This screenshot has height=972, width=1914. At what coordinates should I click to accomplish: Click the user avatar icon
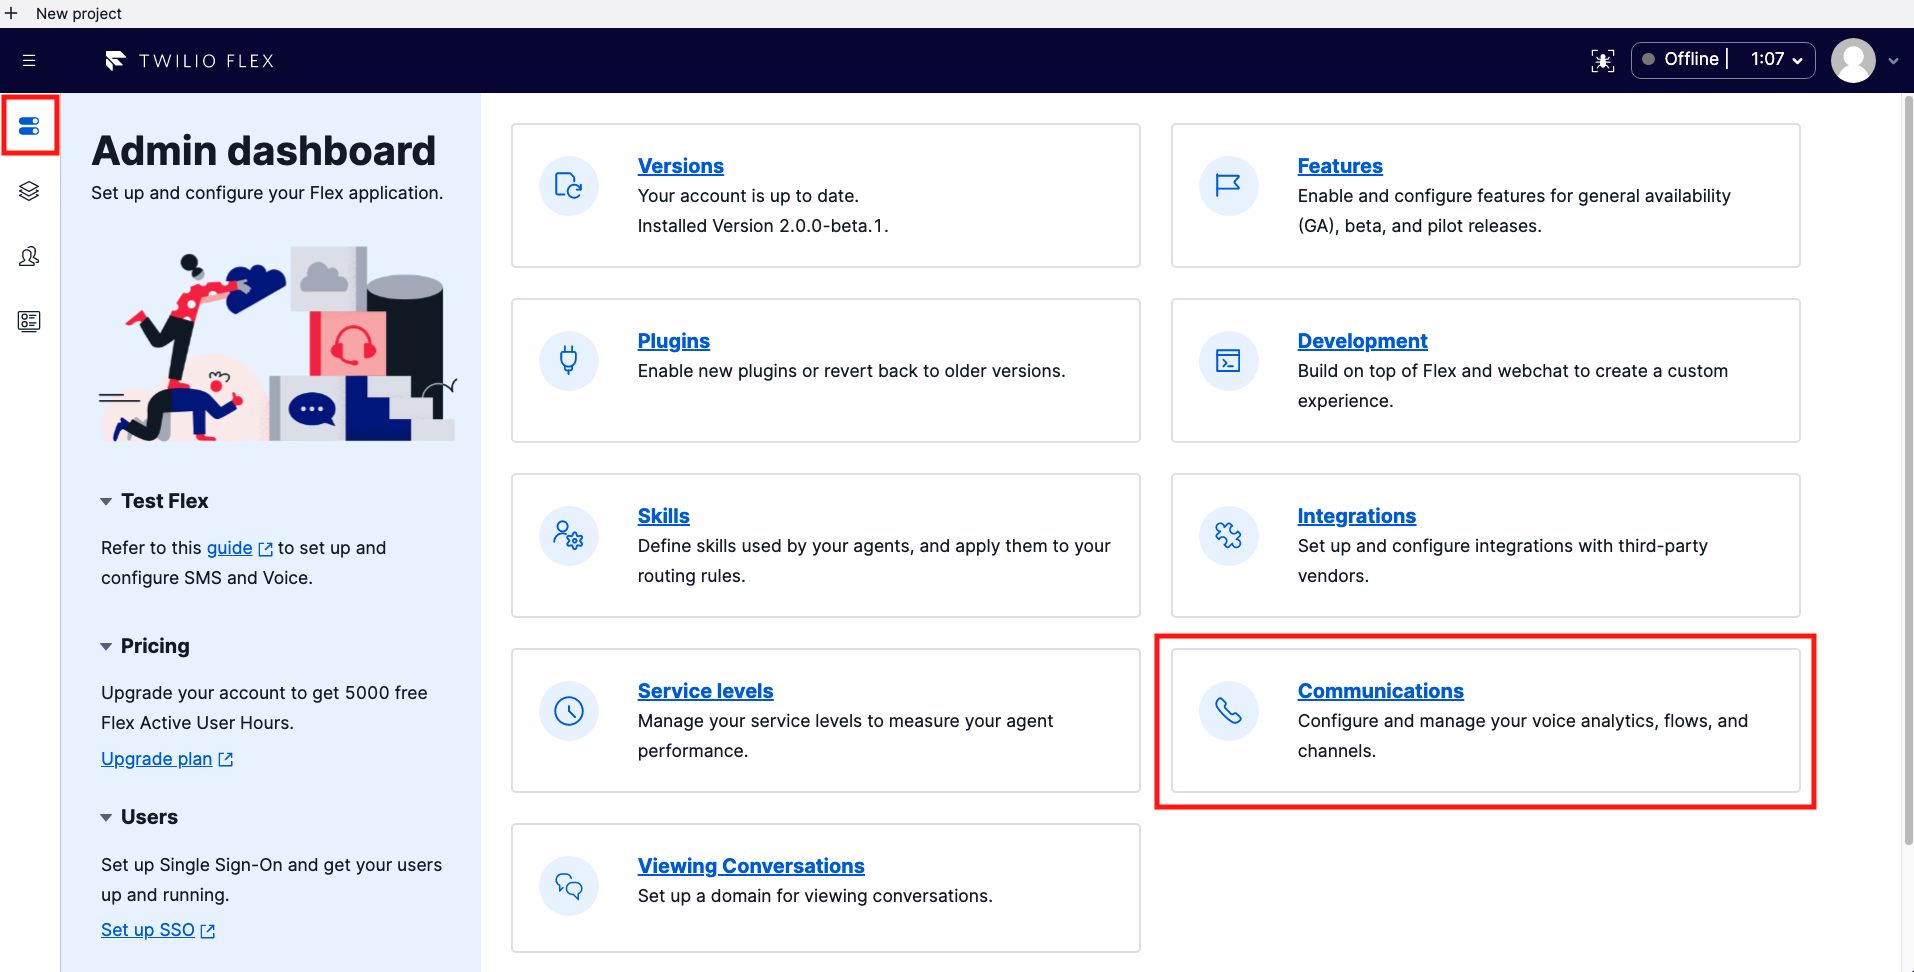(x=1853, y=60)
